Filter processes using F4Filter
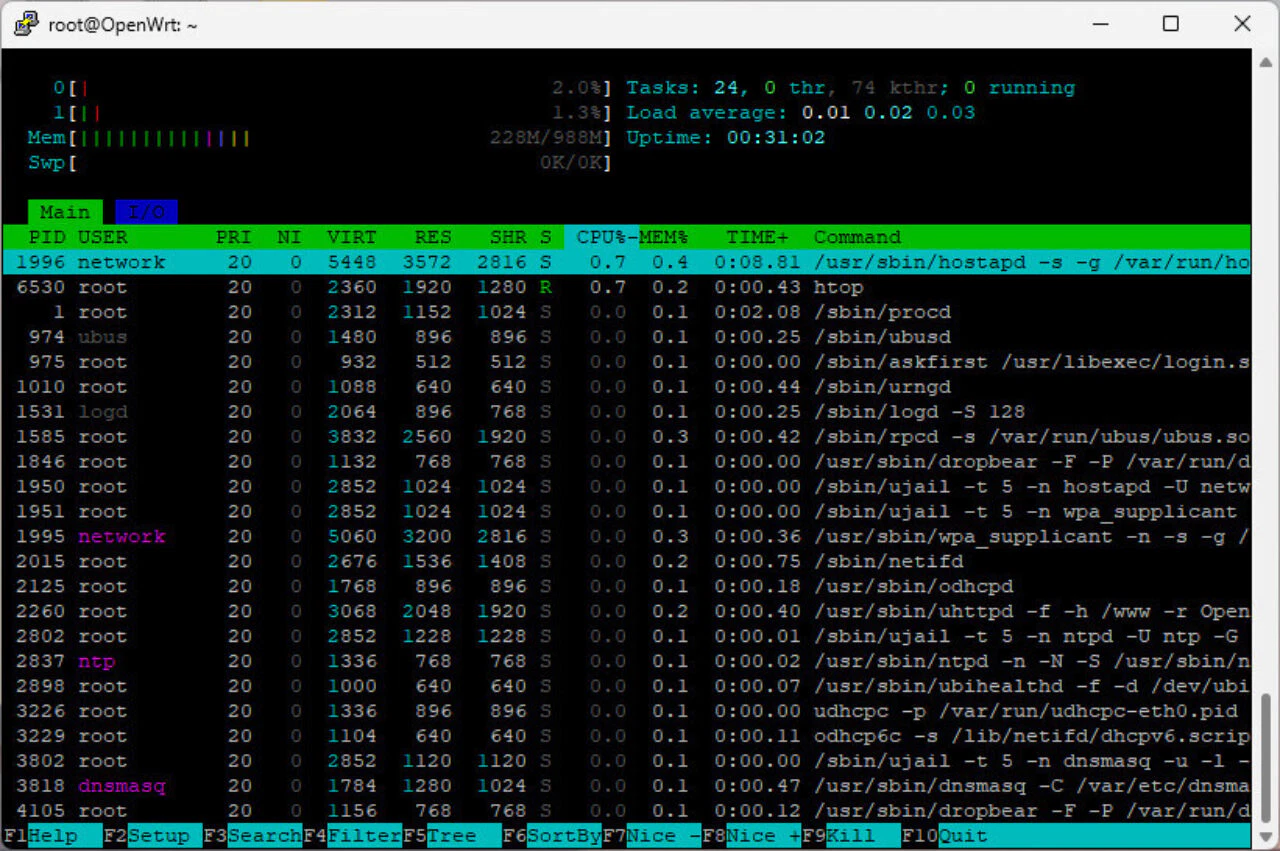The height and width of the screenshot is (851, 1280). (352, 834)
